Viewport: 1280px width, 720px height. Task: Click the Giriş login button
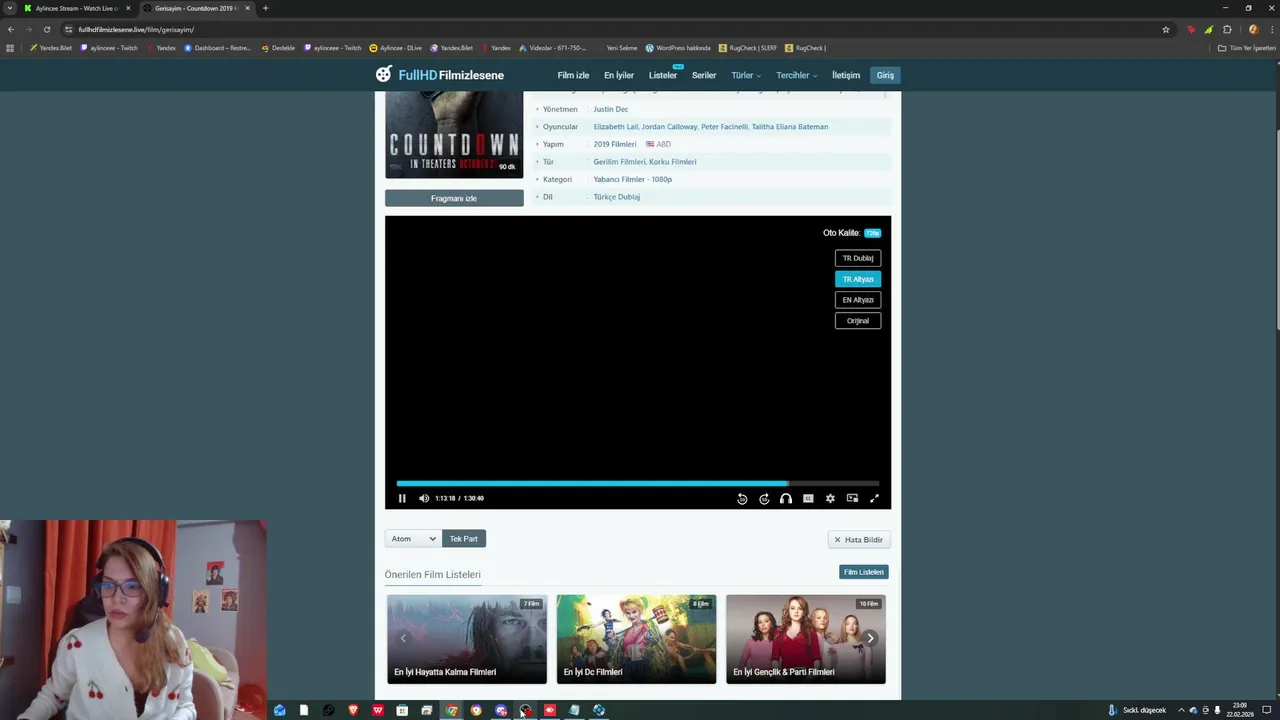885,75
